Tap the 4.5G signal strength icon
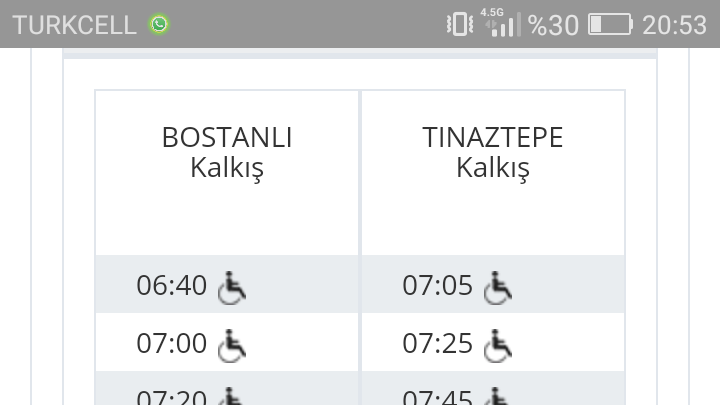 (501, 23)
